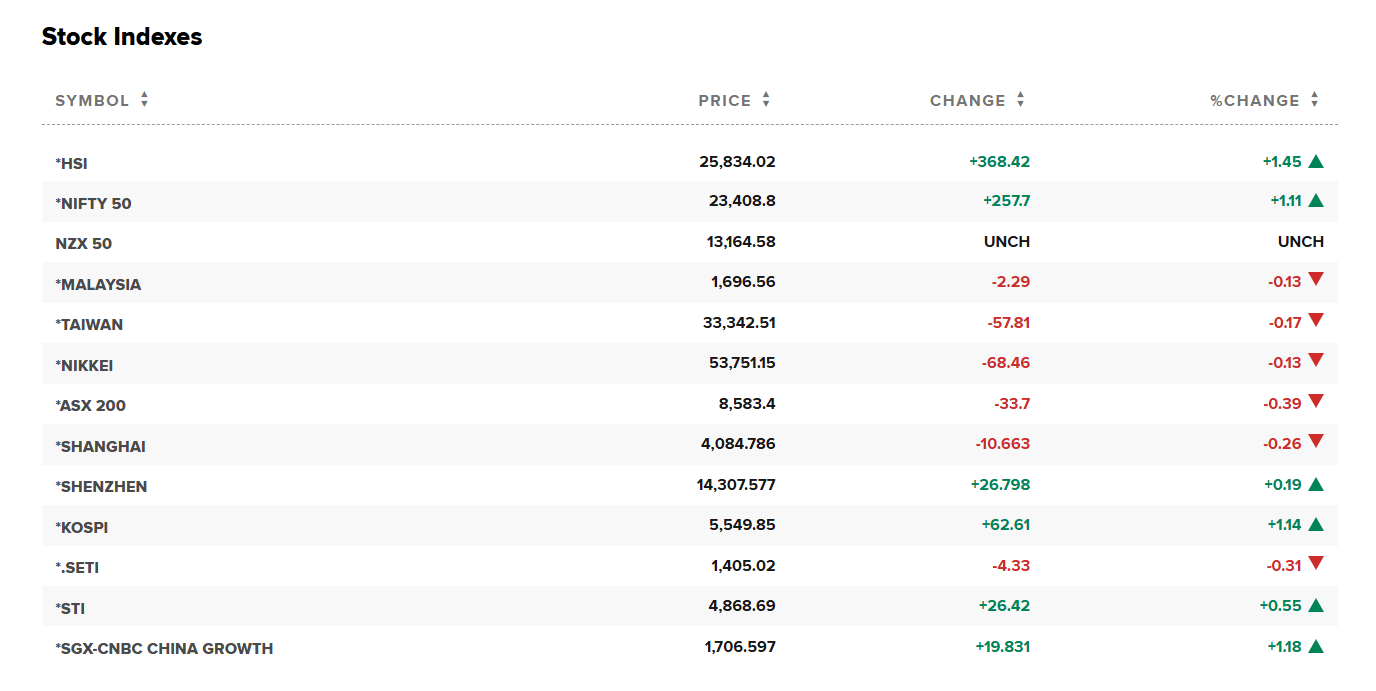This screenshot has height=691, width=1376.
Task: Open the *NIKKEI index page
Action: click(x=84, y=366)
